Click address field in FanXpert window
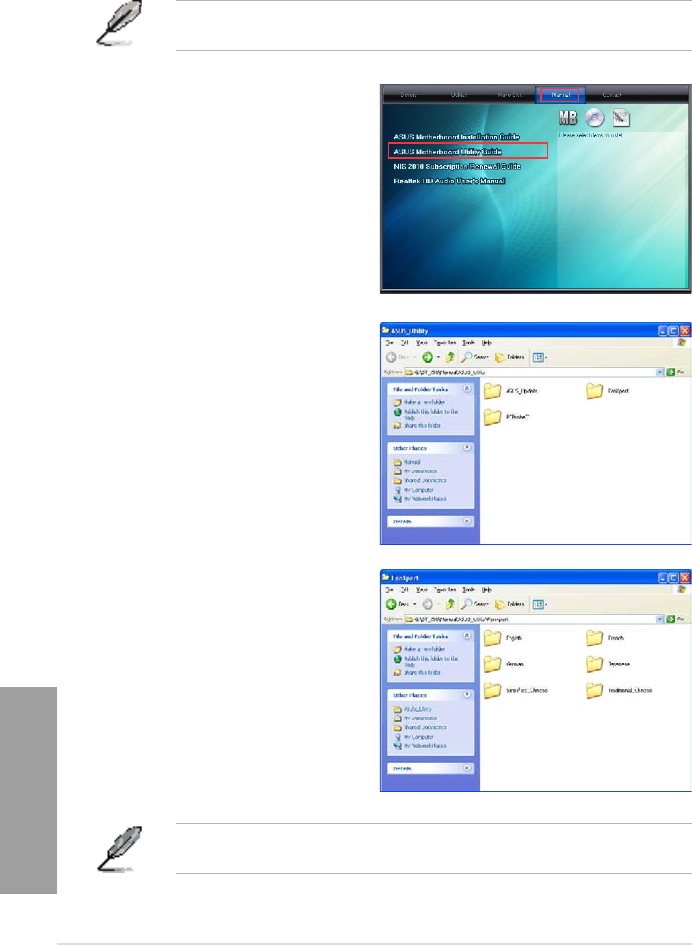 533,619
